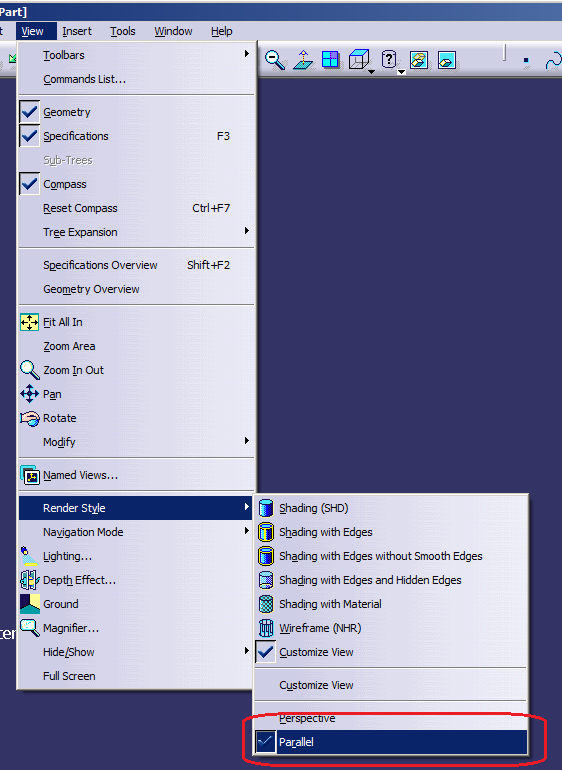This screenshot has height=770, width=562.
Task: Open the Insert menu
Action: pyautogui.click(x=77, y=31)
